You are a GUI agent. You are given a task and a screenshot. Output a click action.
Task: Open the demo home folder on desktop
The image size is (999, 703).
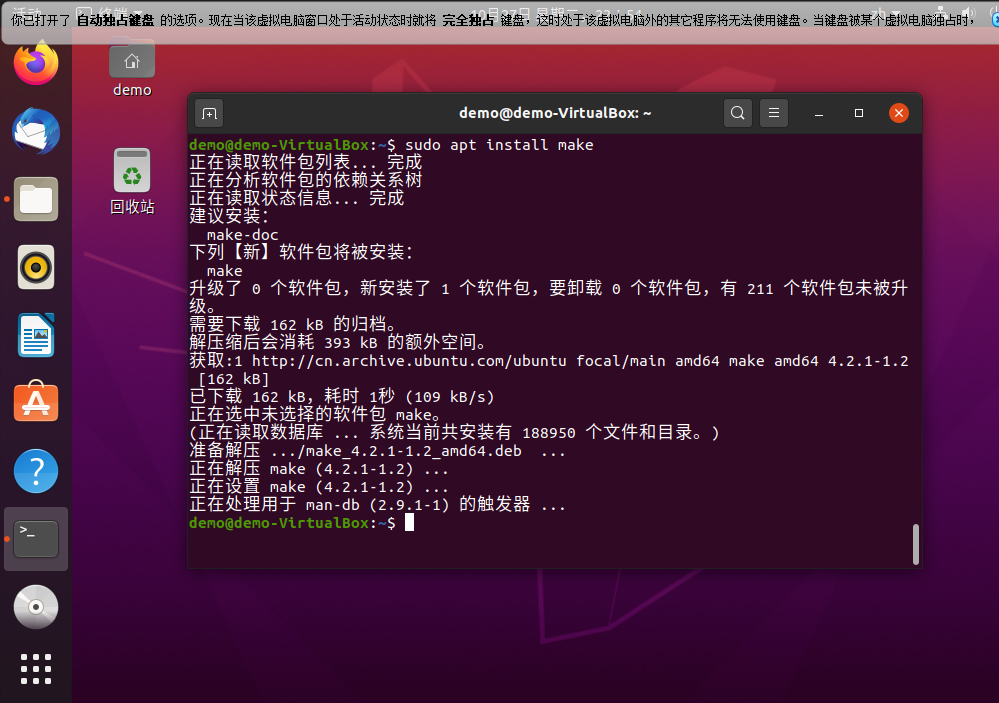point(132,68)
